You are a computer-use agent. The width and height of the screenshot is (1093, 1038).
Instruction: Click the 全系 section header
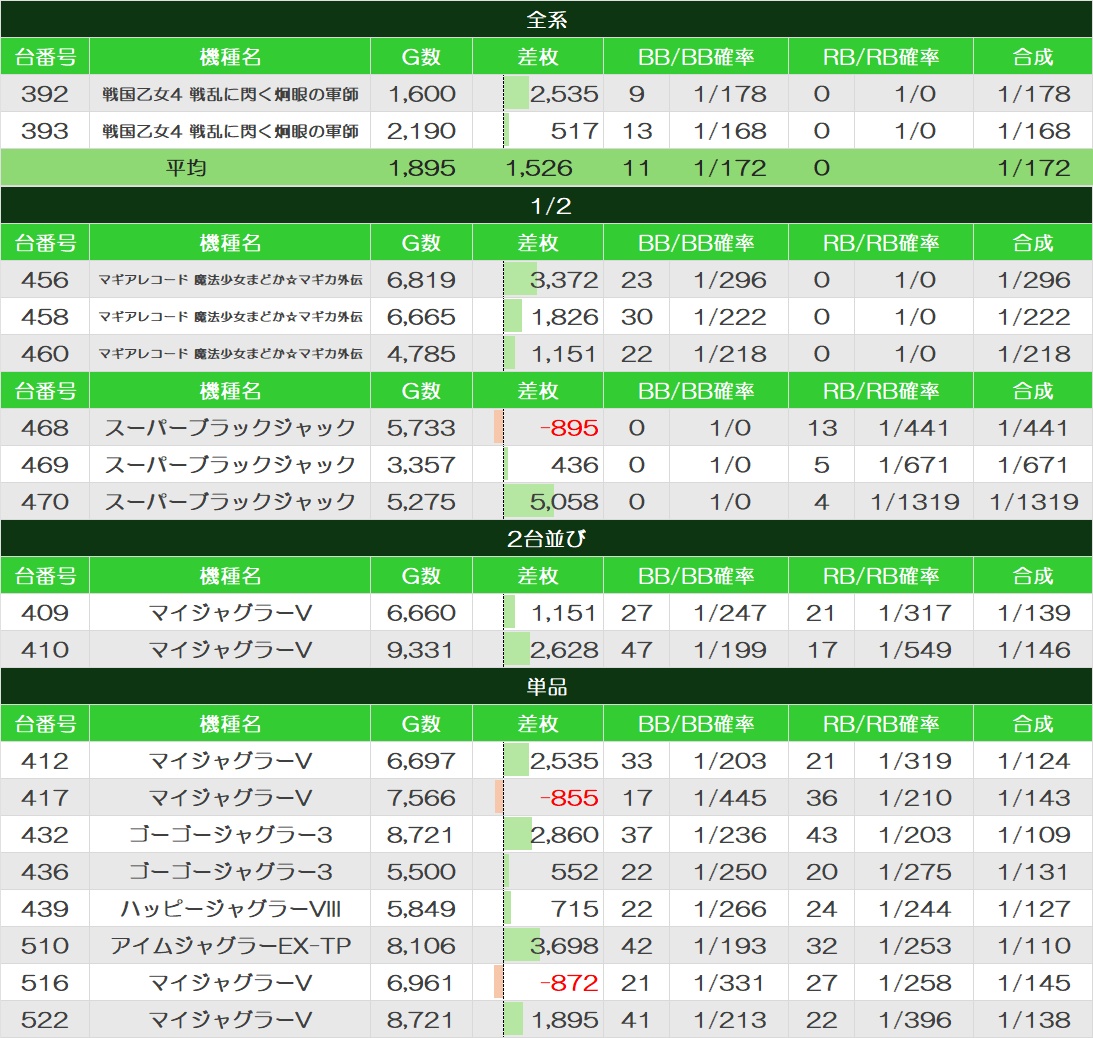click(x=546, y=19)
